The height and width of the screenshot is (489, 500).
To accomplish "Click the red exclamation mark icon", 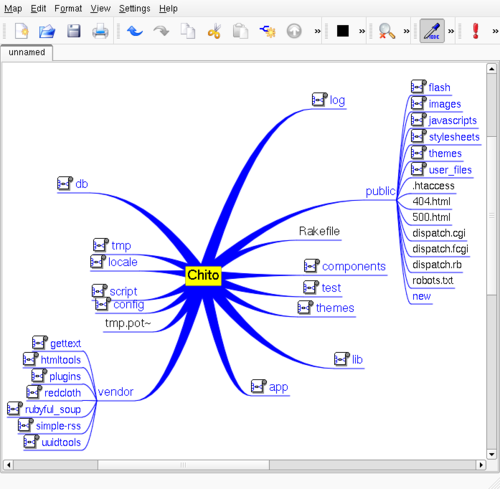I will point(476,31).
